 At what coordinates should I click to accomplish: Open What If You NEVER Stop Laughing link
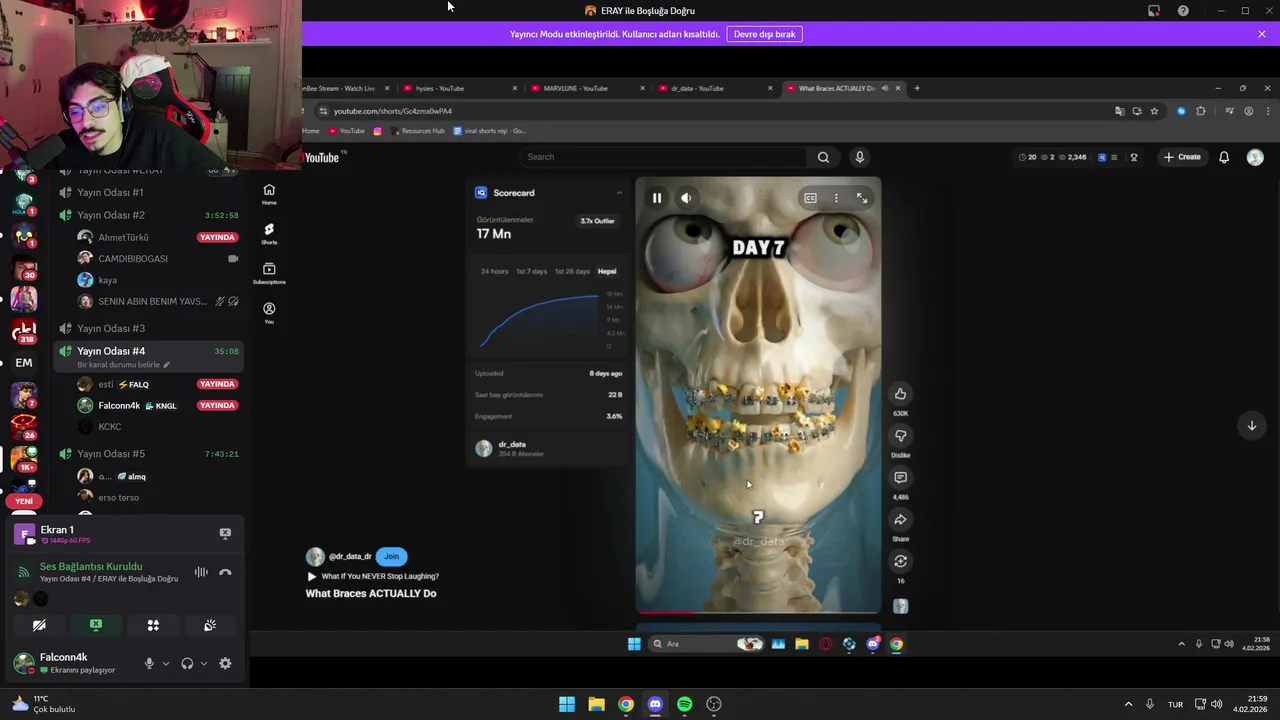380,576
